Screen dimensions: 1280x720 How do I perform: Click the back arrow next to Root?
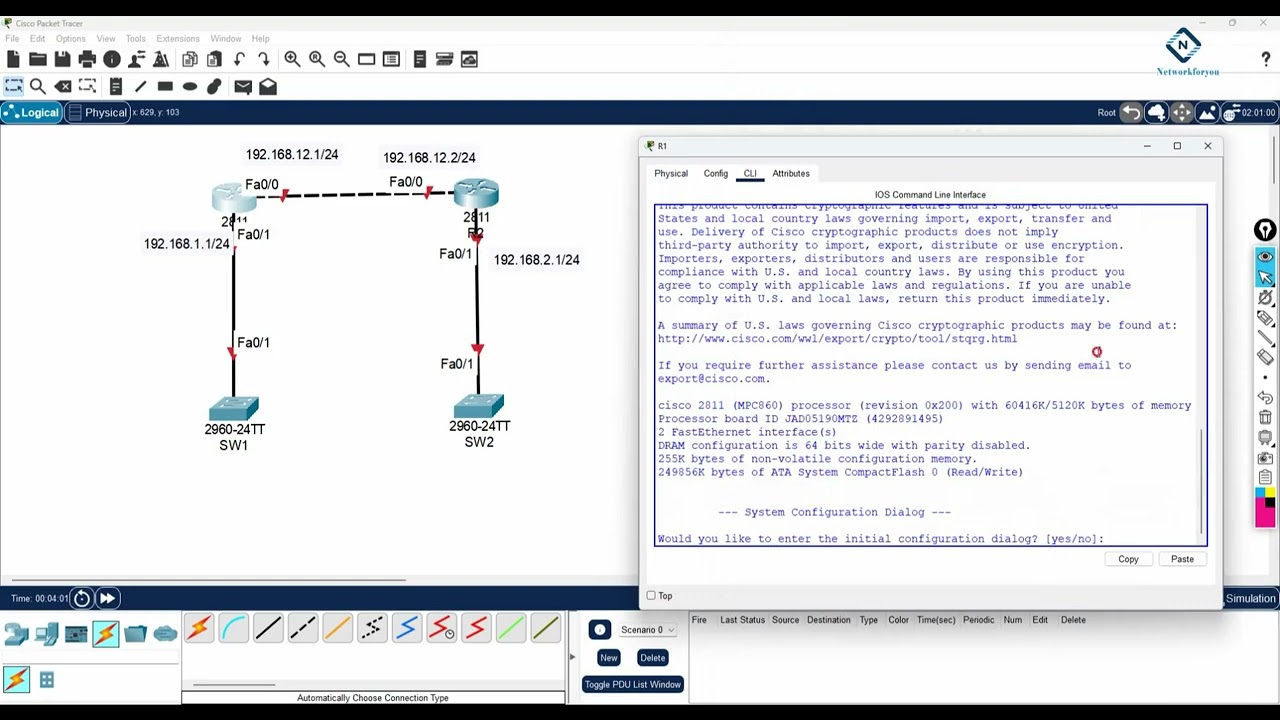pyautogui.click(x=1131, y=113)
